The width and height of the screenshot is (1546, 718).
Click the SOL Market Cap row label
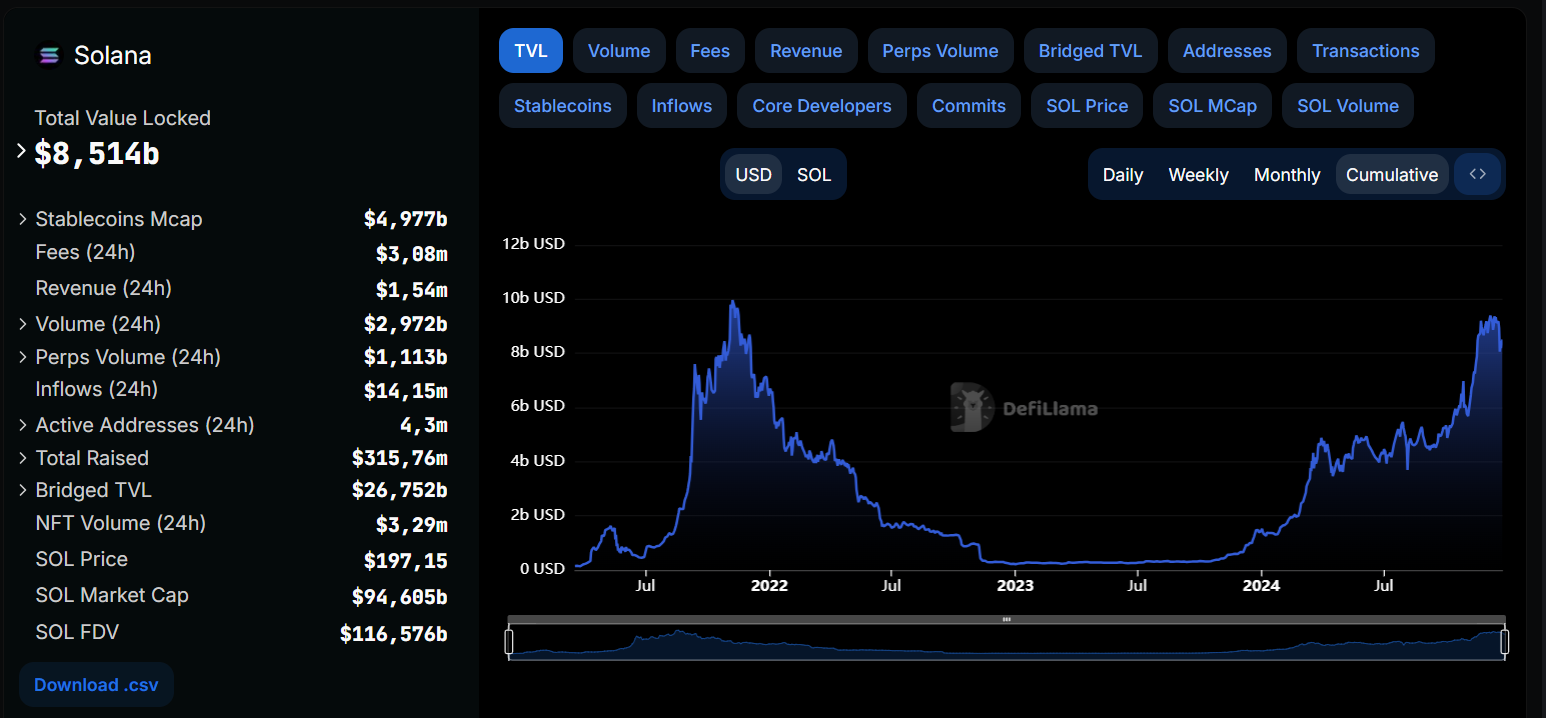pyautogui.click(x=112, y=595)
